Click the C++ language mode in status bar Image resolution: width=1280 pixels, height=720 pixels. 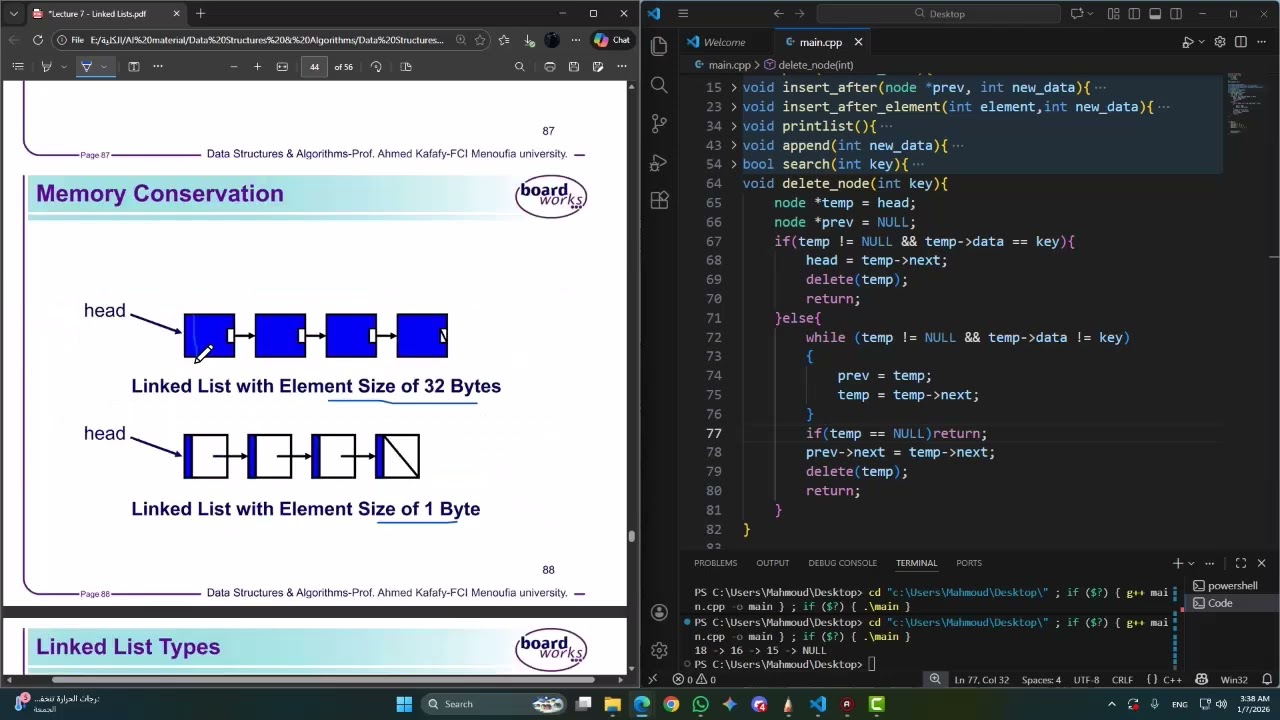tap(1171, 680)
